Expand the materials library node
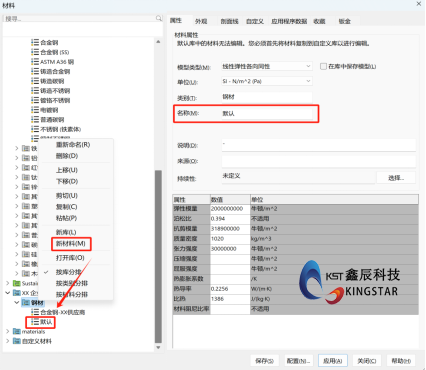This screenshot has height=370, width=426. point(8,331)
